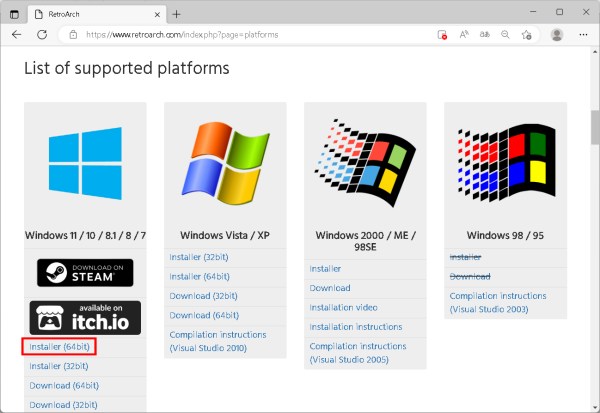
Task: Add this page to favorites
Action: (x=526, y=34)
